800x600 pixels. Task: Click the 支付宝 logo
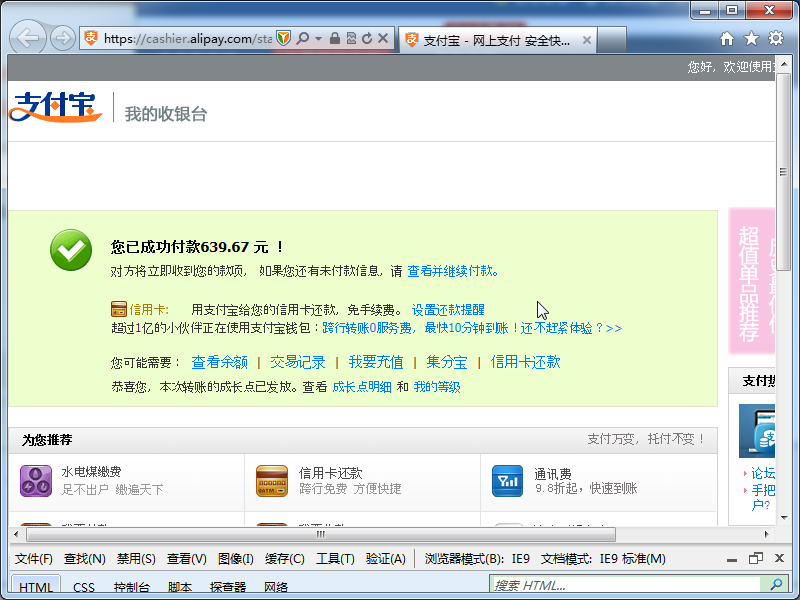(55, 107)
